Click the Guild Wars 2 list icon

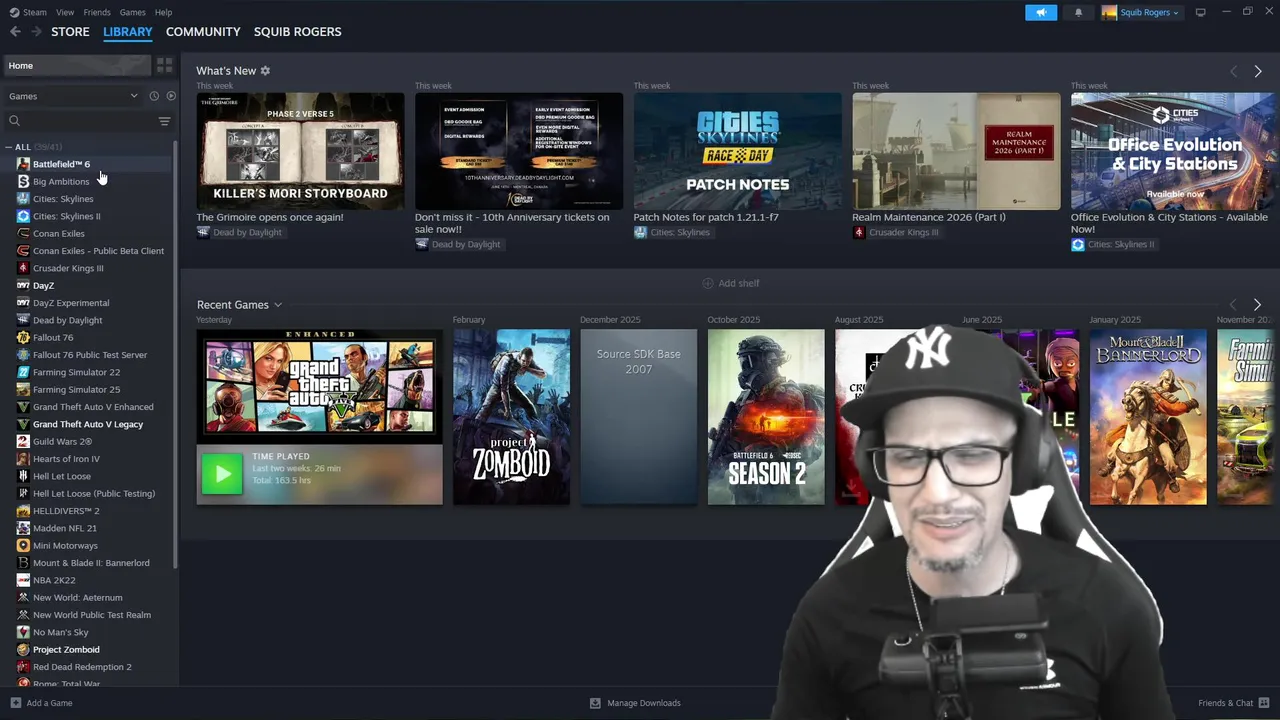pyautogui.click(x=23, y=441)
